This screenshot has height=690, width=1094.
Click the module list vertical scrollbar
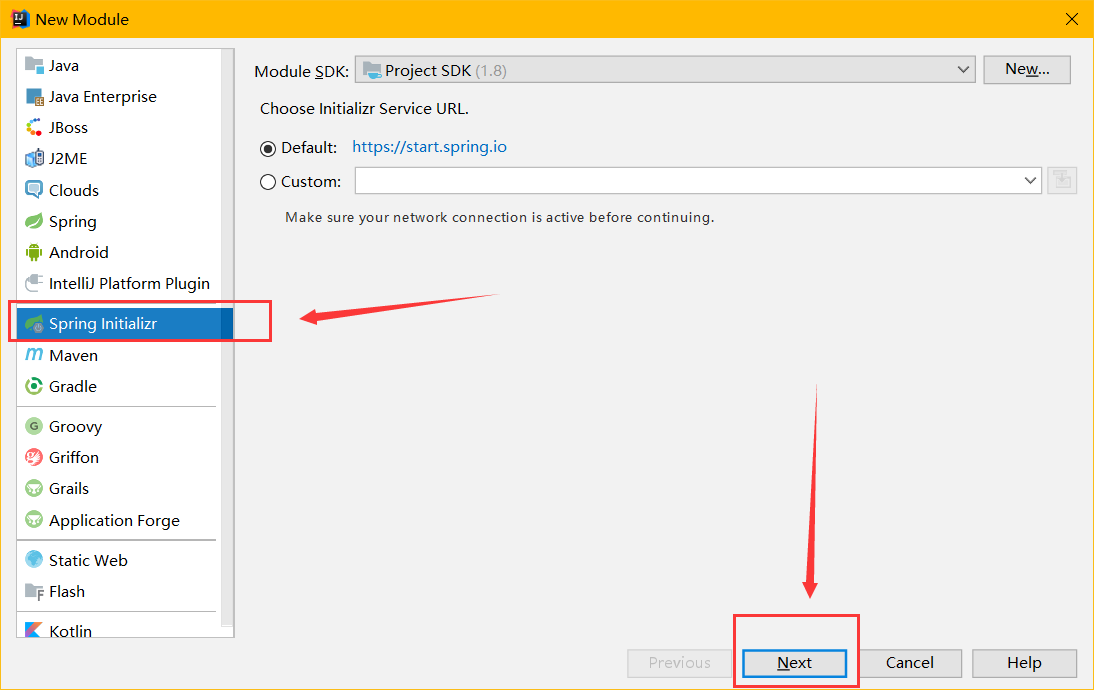point(227,338)
